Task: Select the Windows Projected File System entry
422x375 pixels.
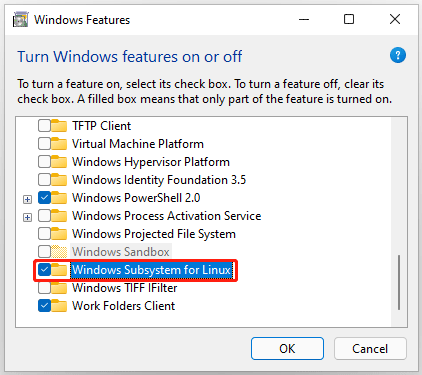Action: (154, 234)
